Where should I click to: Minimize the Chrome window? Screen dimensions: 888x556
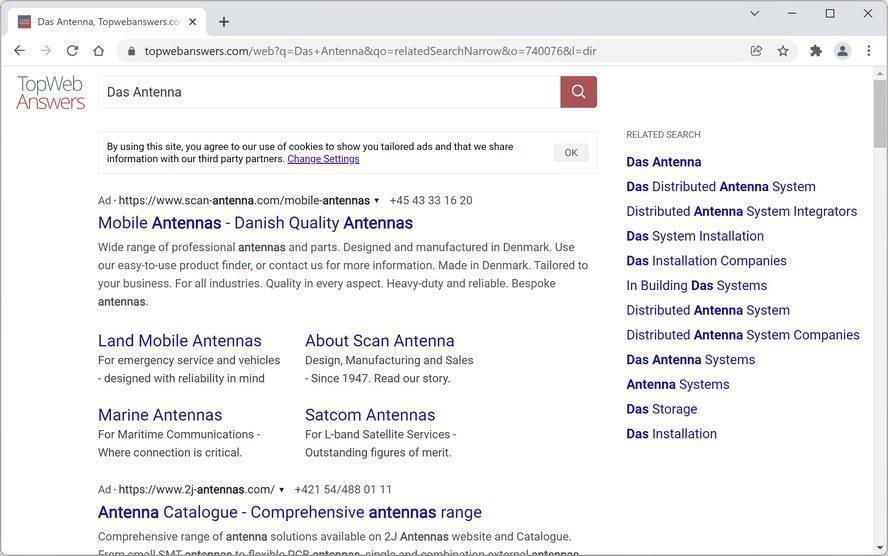792,13
